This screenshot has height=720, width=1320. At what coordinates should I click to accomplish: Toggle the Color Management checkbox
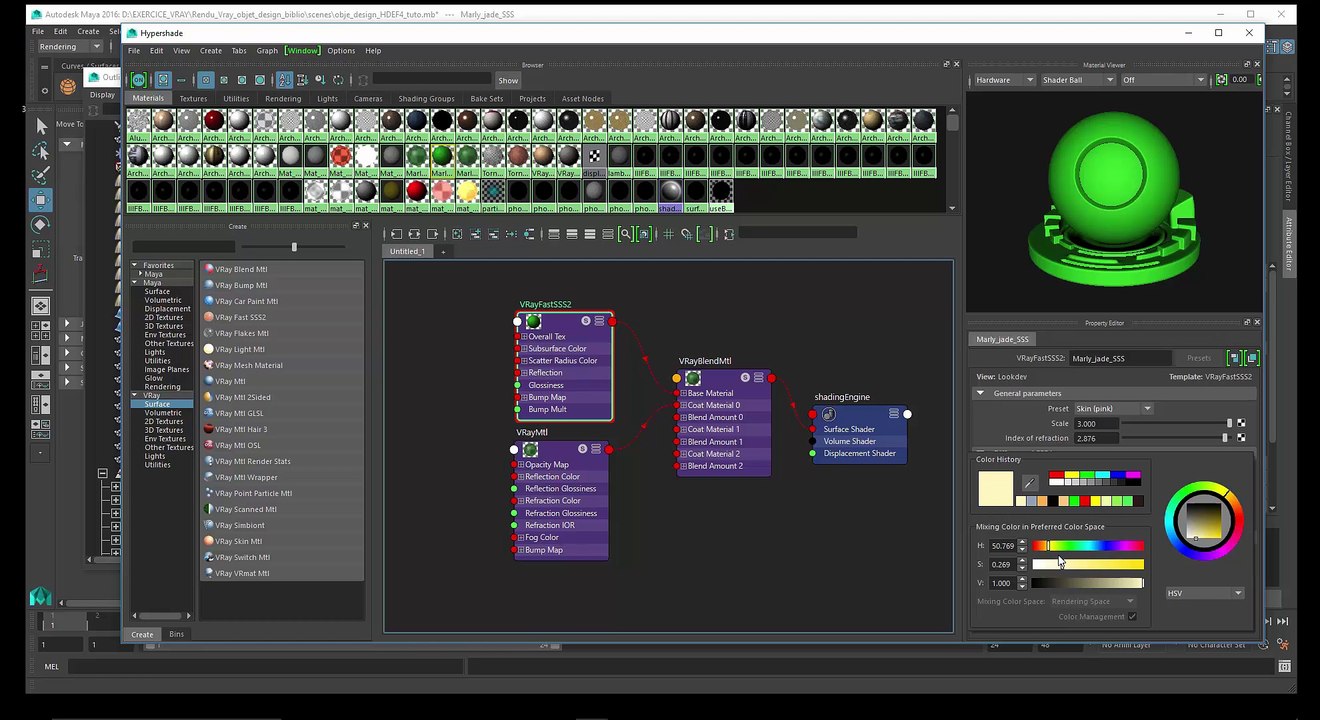1132,617
